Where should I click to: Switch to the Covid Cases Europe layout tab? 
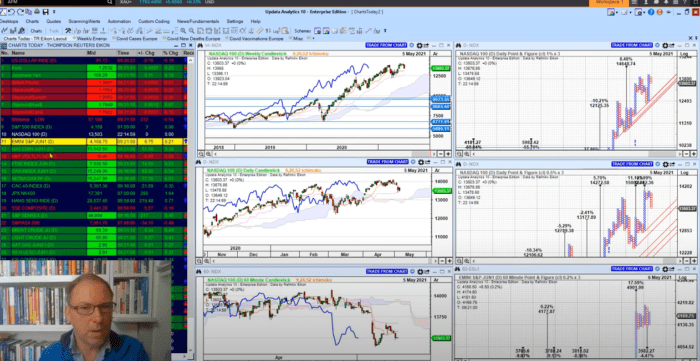[x=137, y=39]
